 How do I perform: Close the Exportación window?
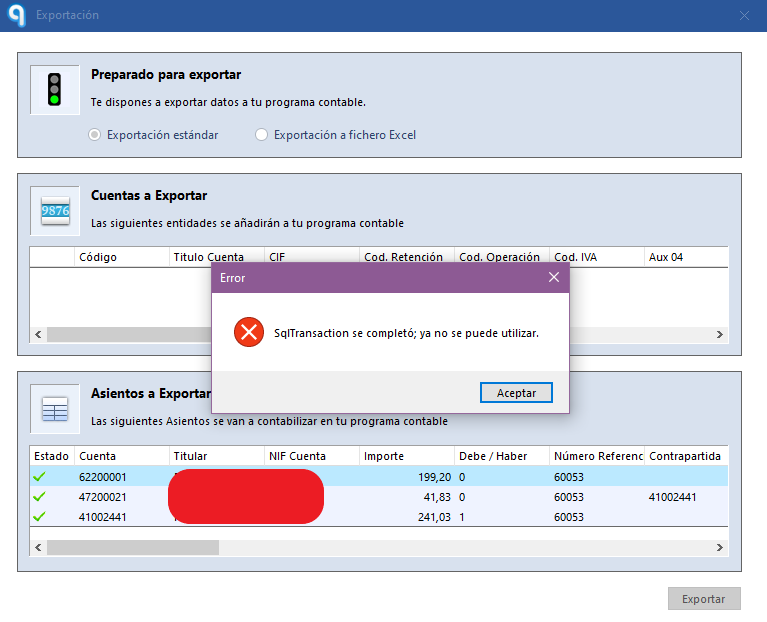(744, 16)
